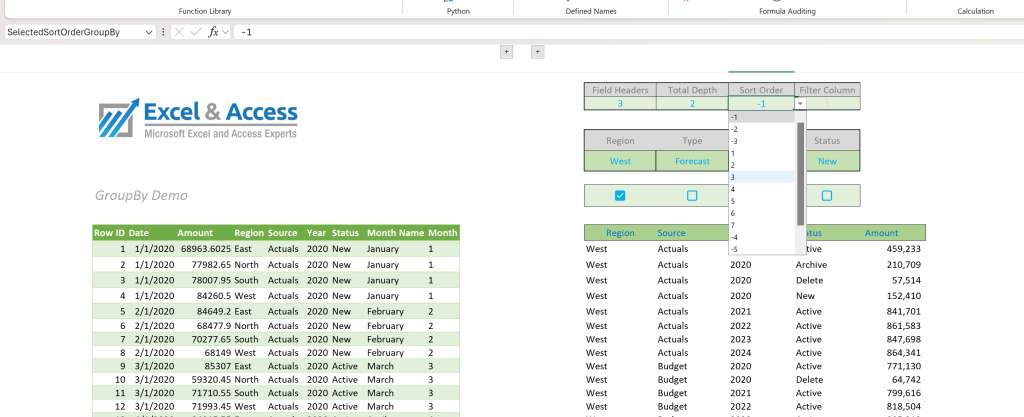Select the Type filter cell Forecast

692,161
